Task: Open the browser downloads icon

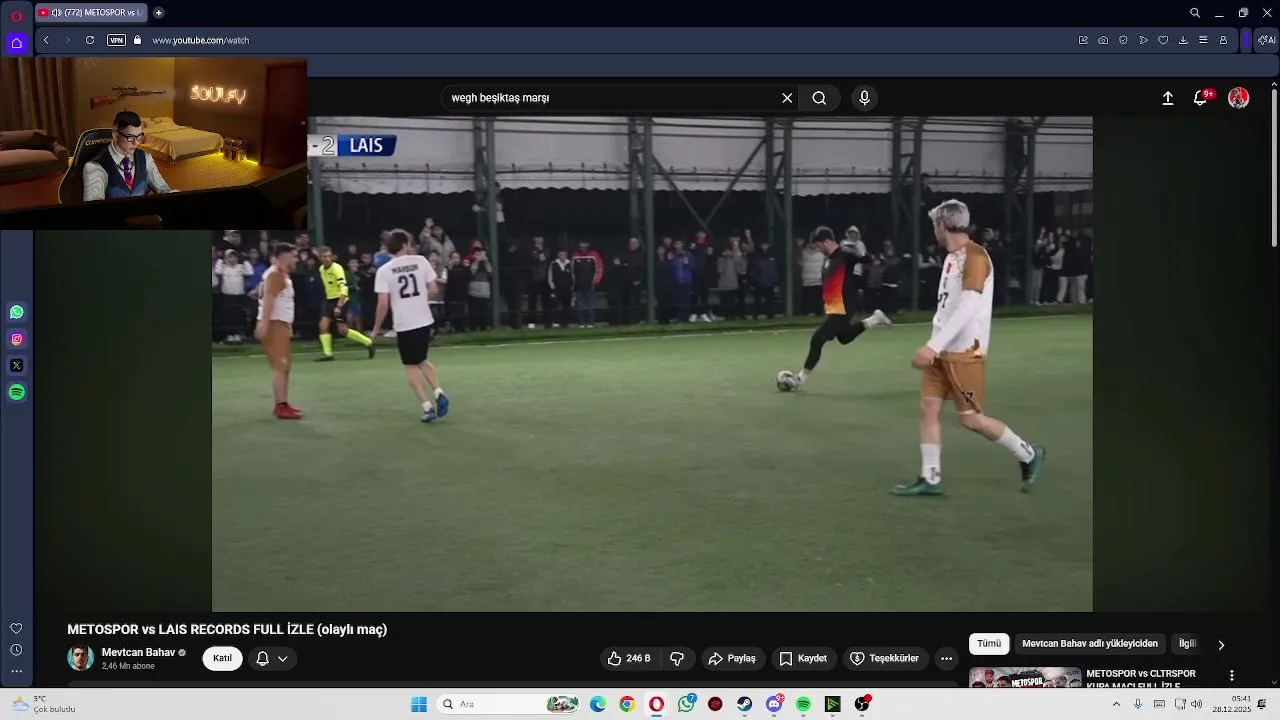Action: (1183, 40)
